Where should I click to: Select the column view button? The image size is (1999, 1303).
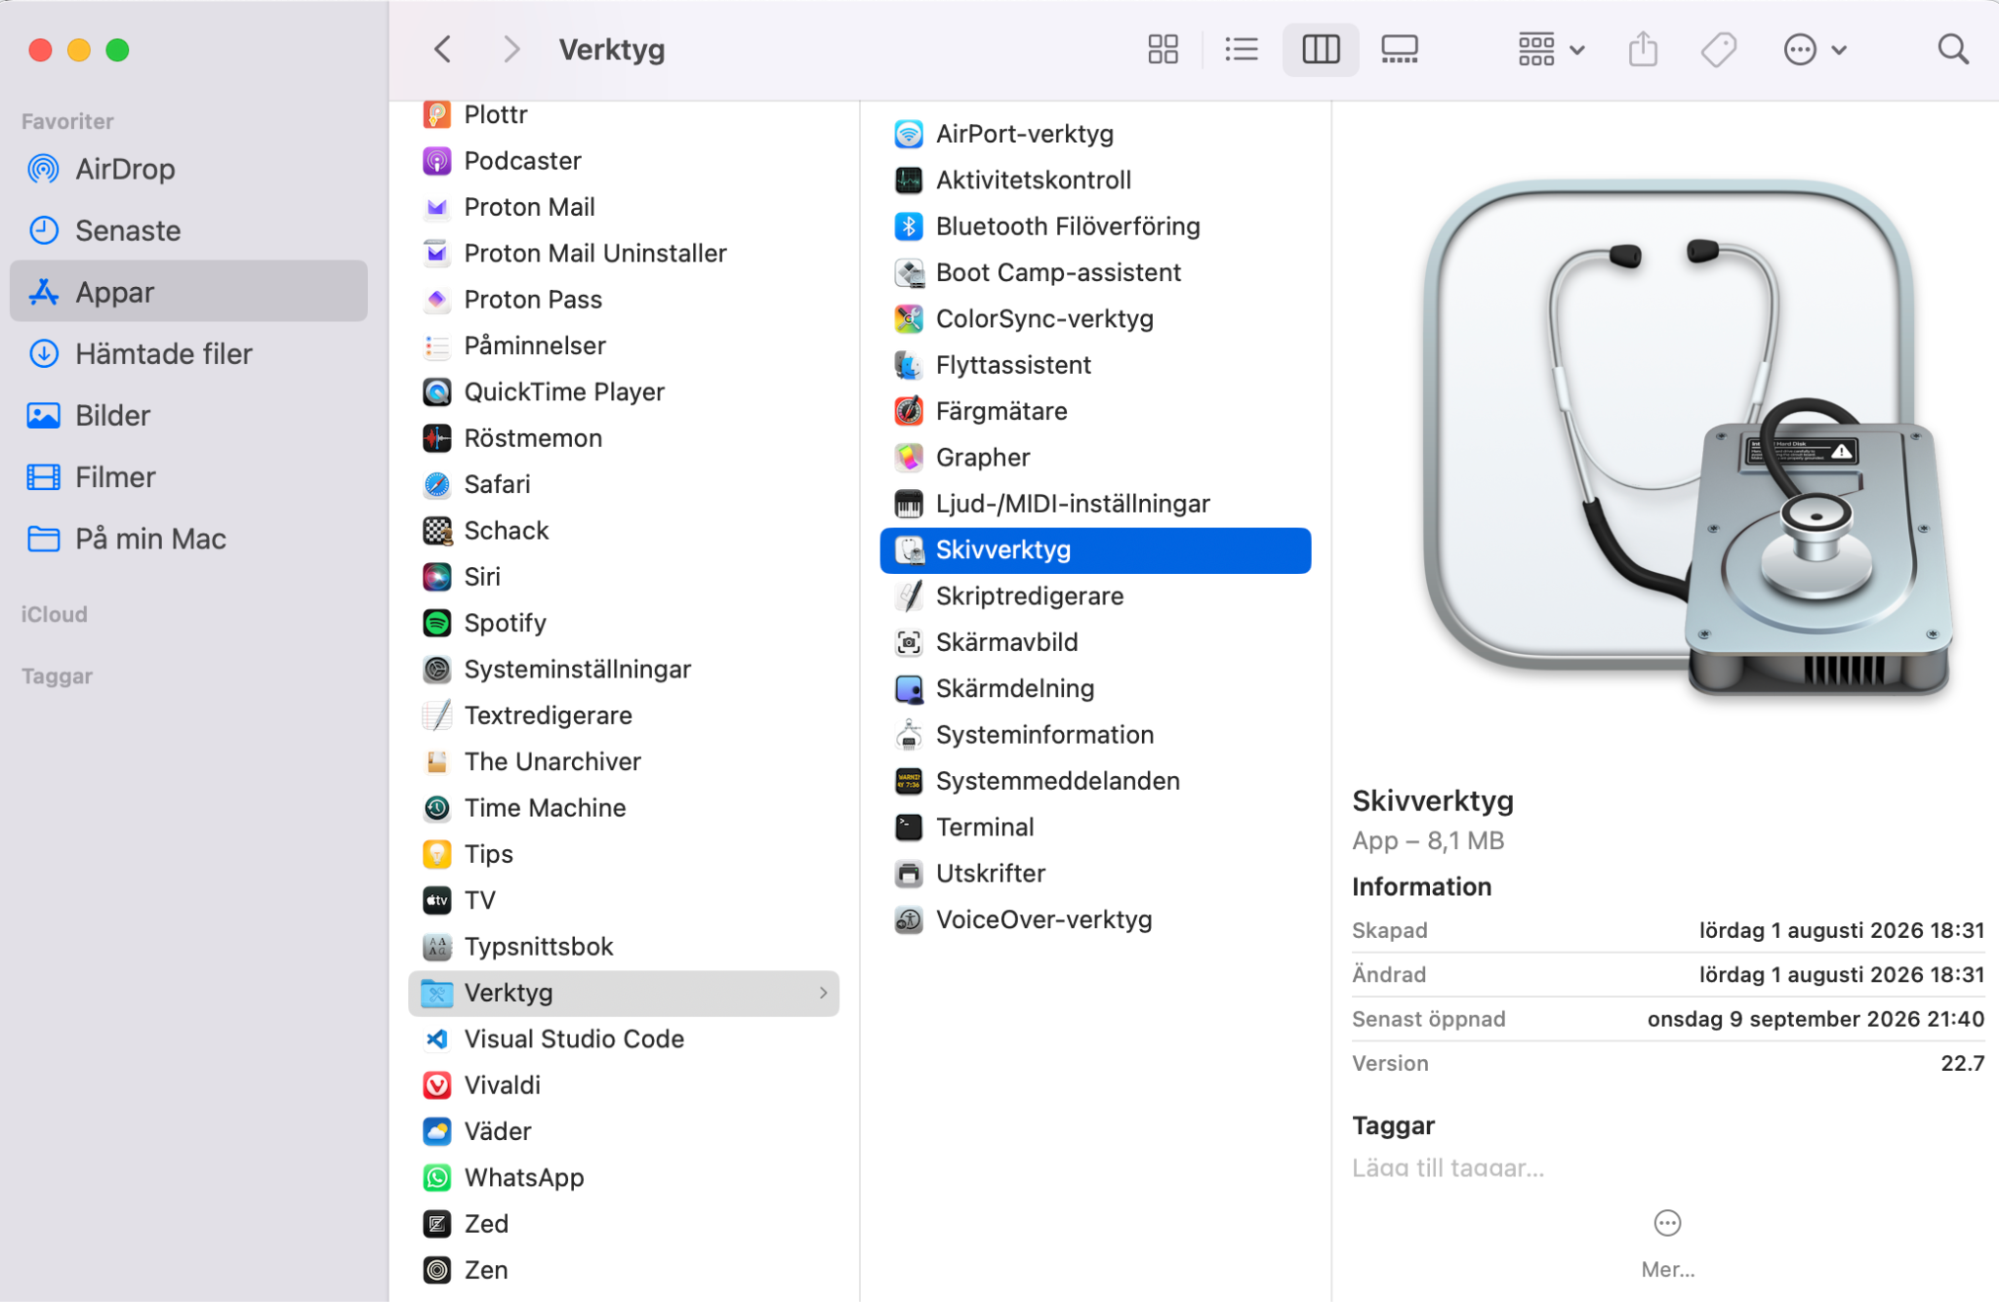click(1320, 49)
